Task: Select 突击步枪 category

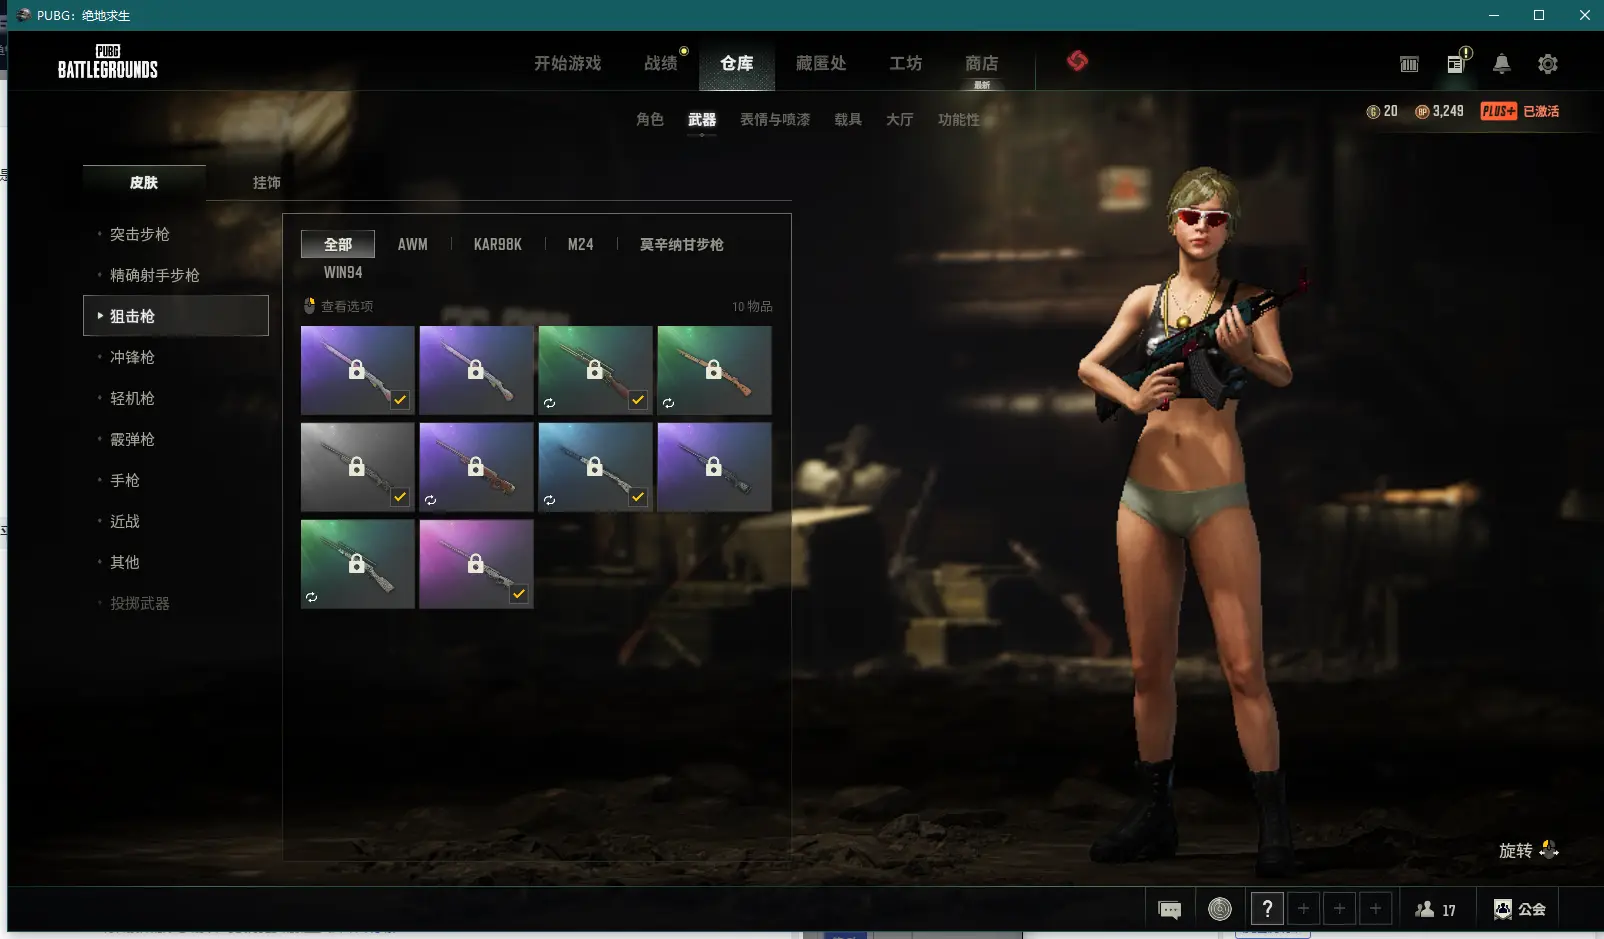Action: click(140, 234)
